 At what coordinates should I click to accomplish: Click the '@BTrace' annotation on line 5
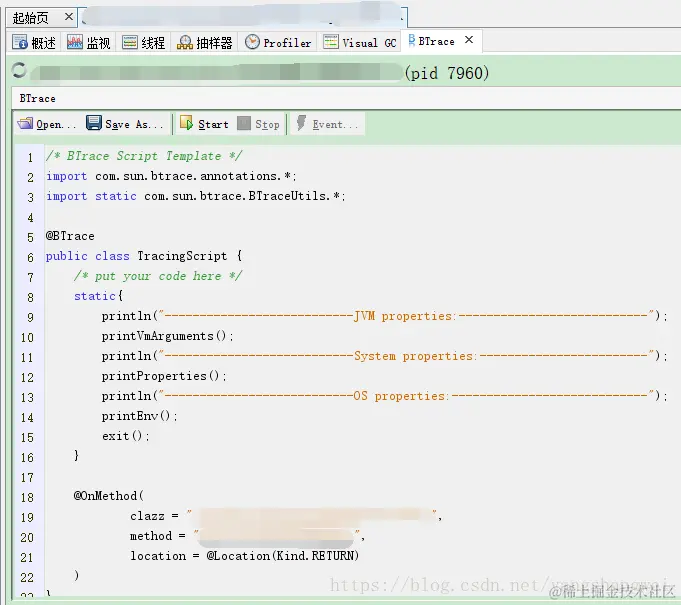[70, 236]
